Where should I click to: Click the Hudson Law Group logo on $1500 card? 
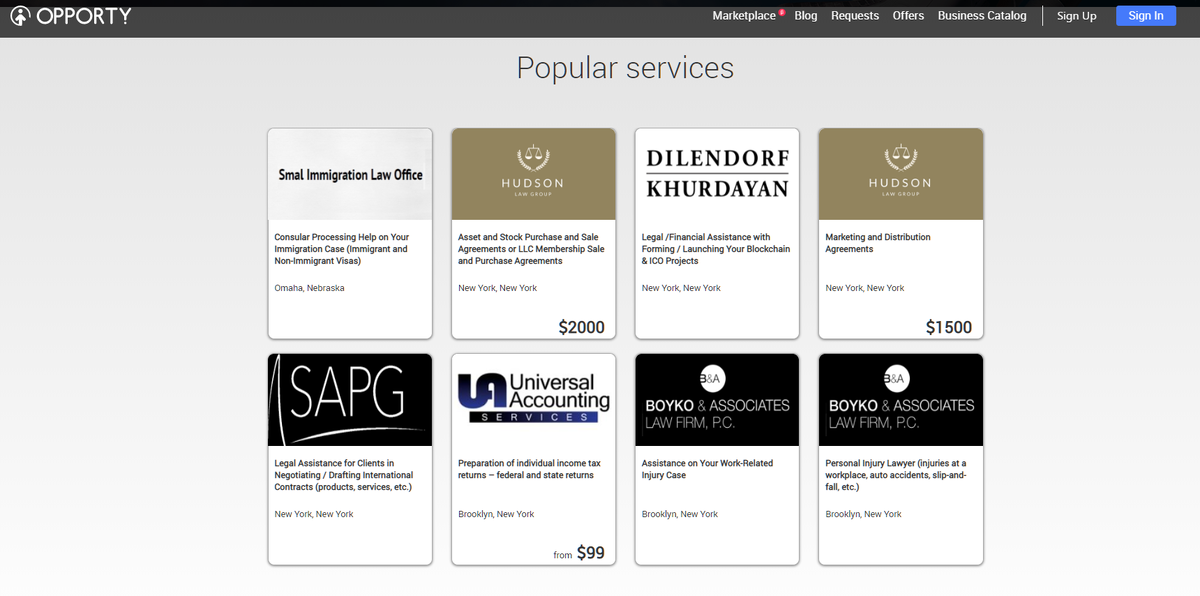(901, 174)
